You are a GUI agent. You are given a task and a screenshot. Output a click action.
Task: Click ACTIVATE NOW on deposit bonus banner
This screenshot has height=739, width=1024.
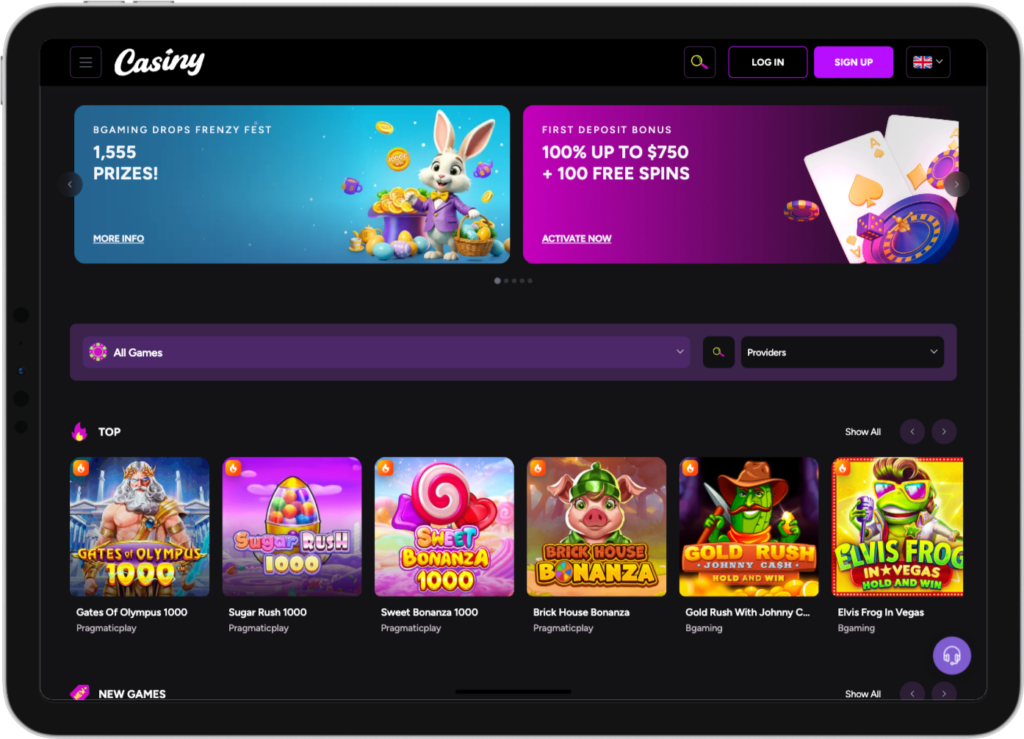pyautogui.click(x=577, y=239)
